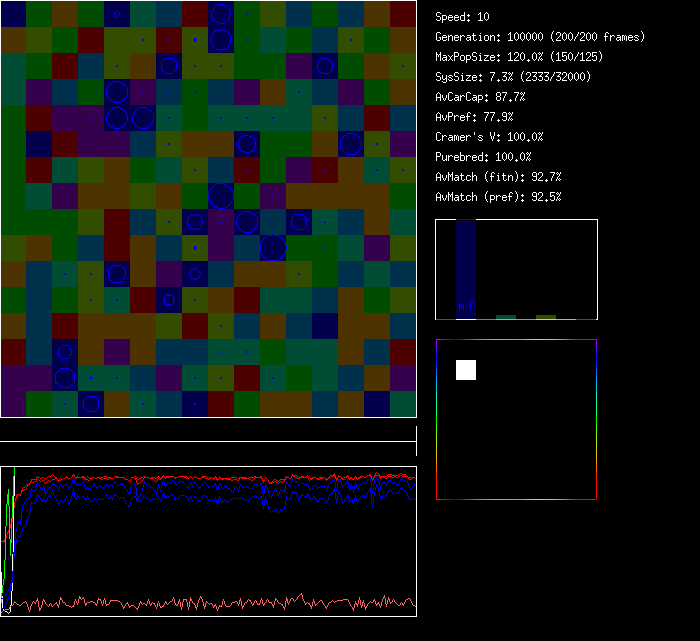Select the top-left dark blue grid cell
700x641 pixels.
[13, 13]
